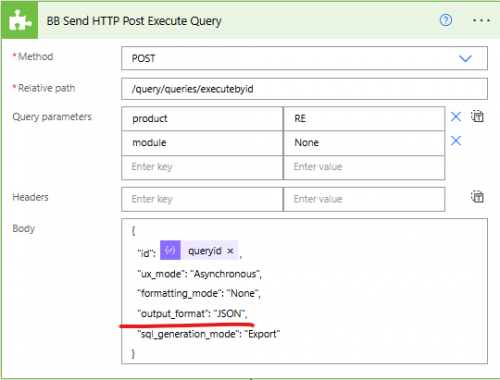Image resolution: width=500 pixels, height=380 pixels.
Task: Click the module key field
Action: [x=202, y=143]
